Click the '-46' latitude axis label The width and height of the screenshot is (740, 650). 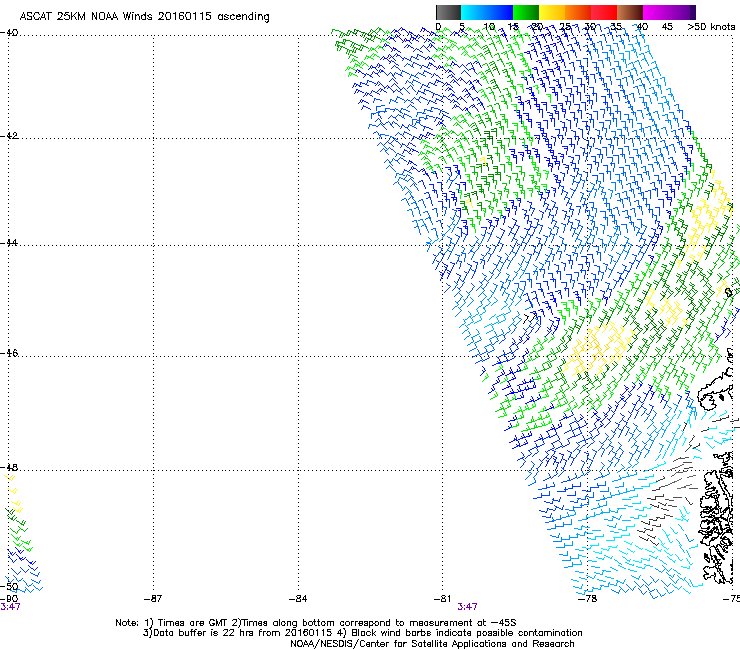click(x=9, y=353)
